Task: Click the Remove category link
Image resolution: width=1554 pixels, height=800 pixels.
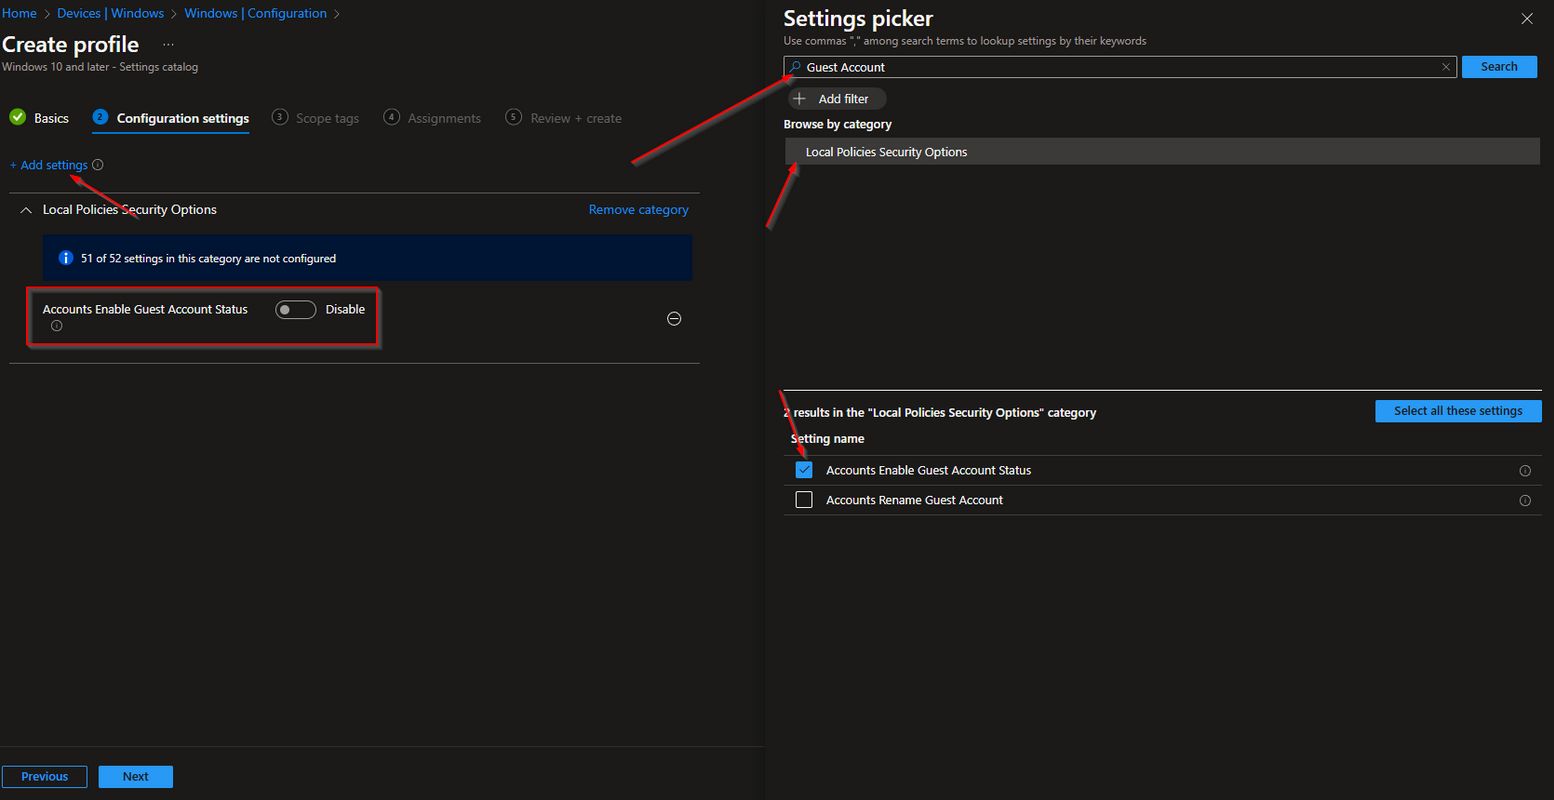Action: [638, 210]
